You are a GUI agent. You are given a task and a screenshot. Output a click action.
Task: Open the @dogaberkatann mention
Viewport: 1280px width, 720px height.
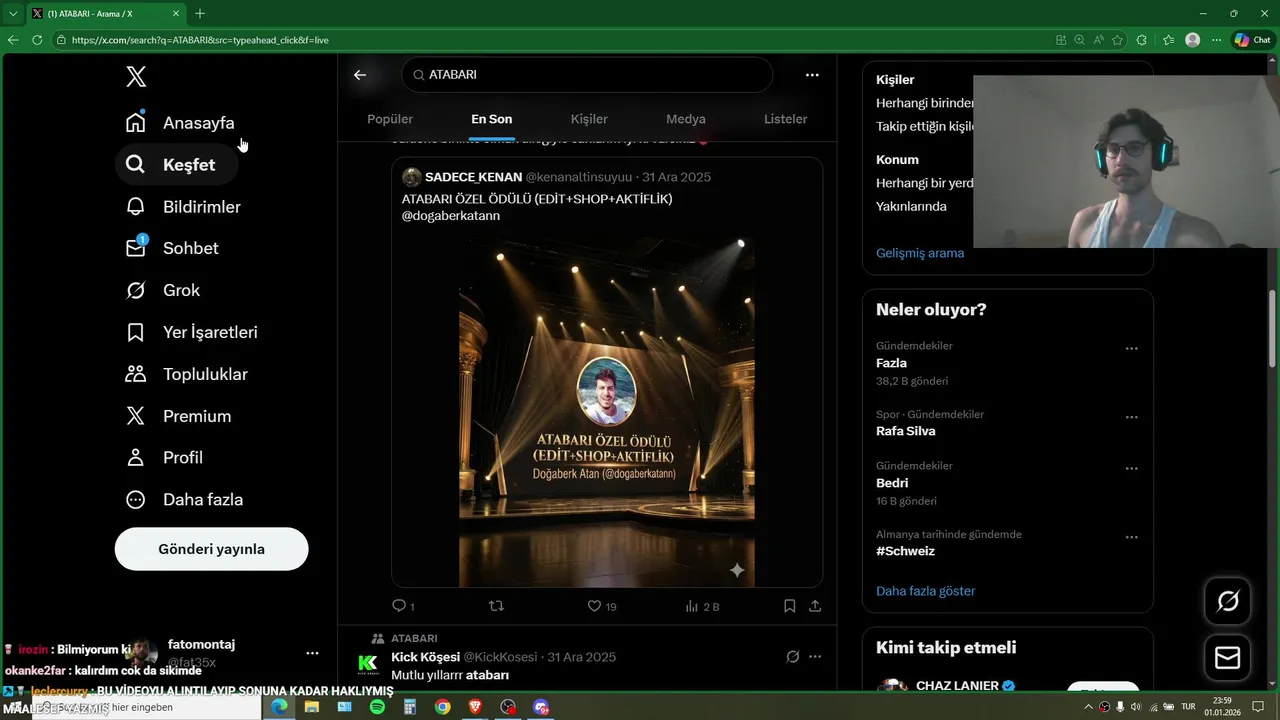[x=451, y=215]
